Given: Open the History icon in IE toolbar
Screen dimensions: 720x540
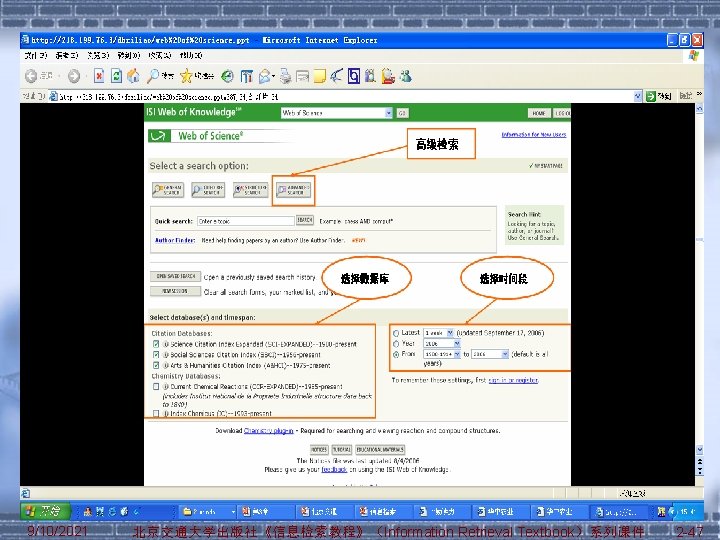Looking at the screenshot, I should pyautogui.click(x=227, y=76).
